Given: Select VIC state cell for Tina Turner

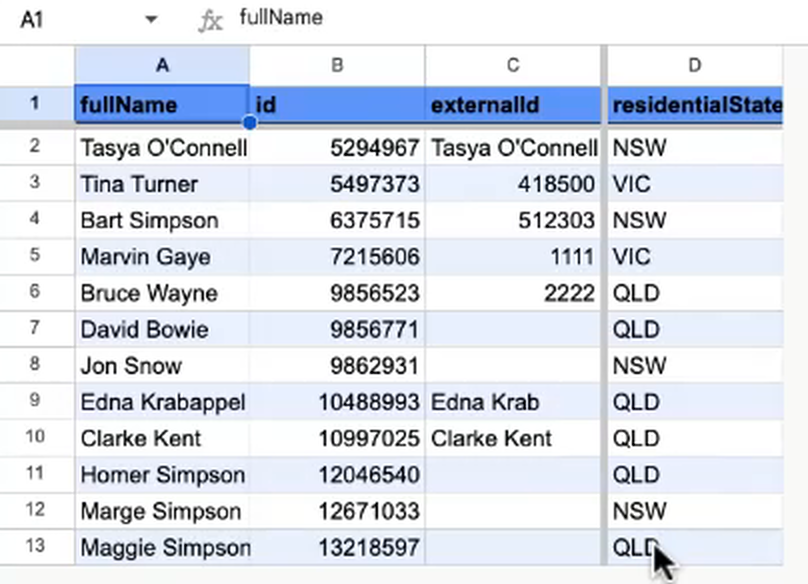Looking at the screenshot, I should (x=695, y=184).
